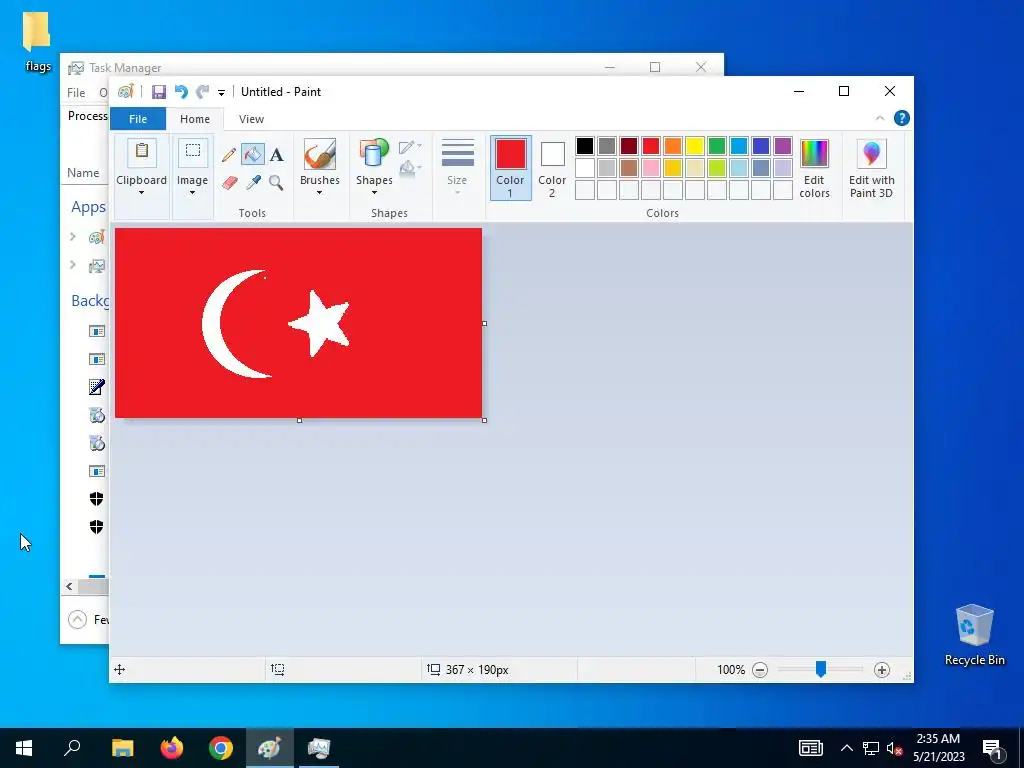This screenshot has height=768, width=1024.
Task: Click Task Manager horizontal scrollbar left arrow
Action: click(69, 586)
